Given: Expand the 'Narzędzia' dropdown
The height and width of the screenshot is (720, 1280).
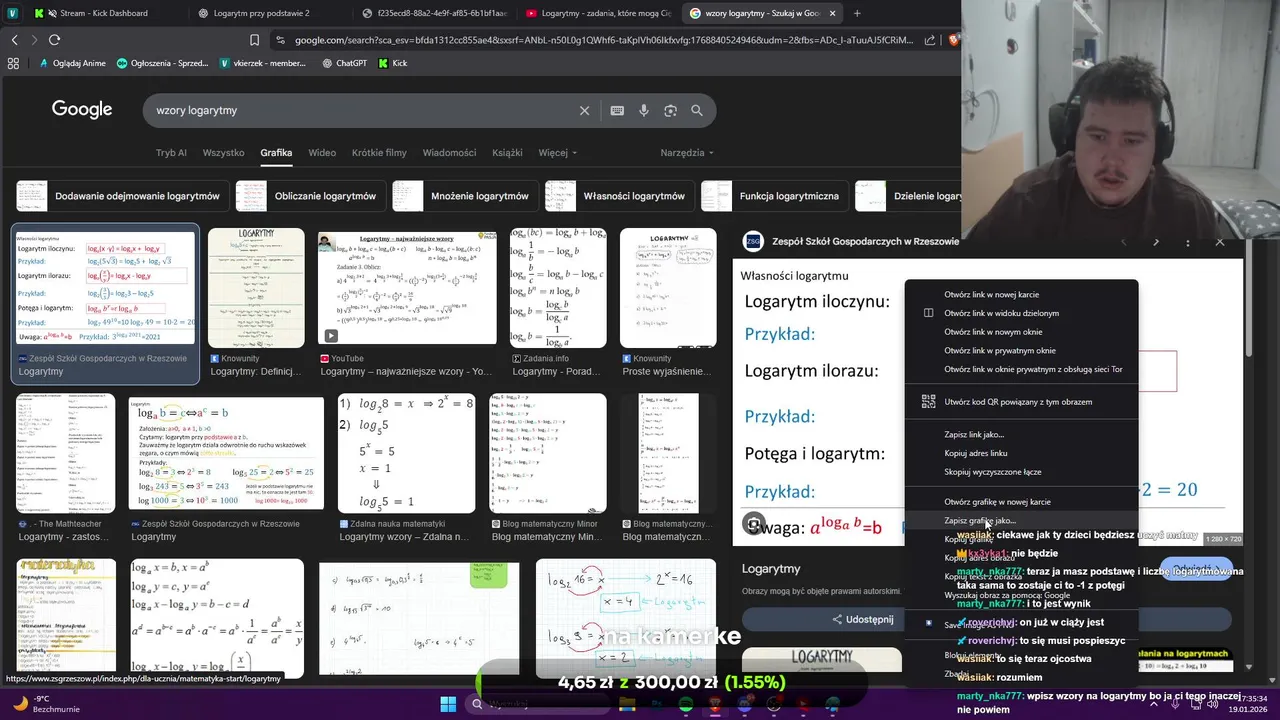Looking at the screenshot, I should click(687, 153).
